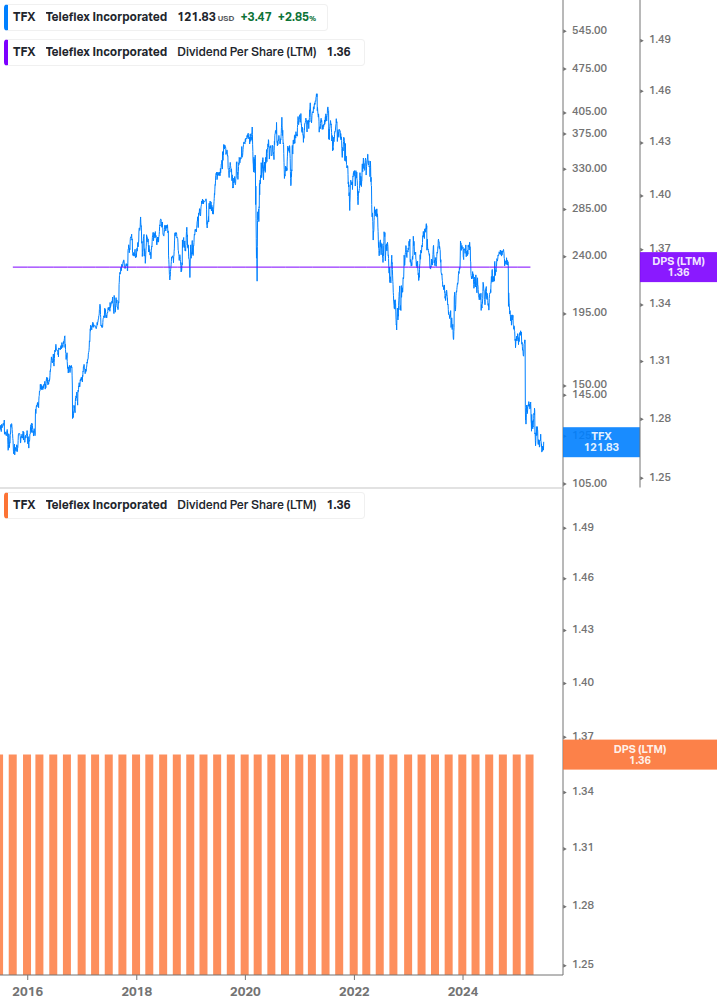This screenshot has height=1005, width=717.
Task: Click the 545.00 price axis value
Action: click(589, 31)
